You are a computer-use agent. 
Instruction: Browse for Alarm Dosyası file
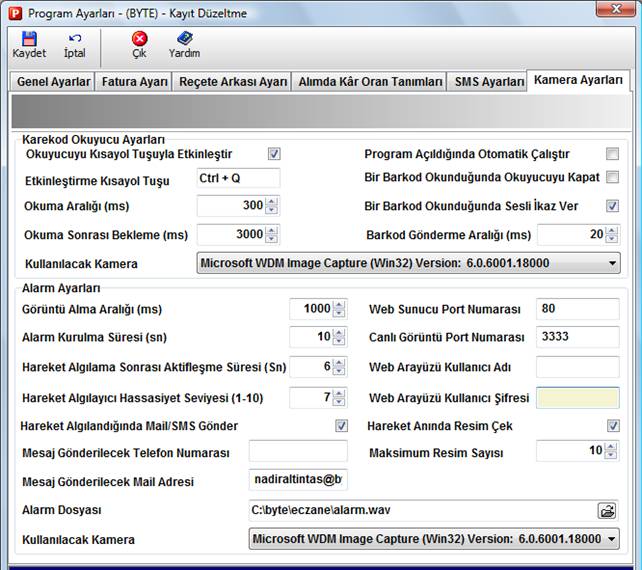tap(607, 511)
